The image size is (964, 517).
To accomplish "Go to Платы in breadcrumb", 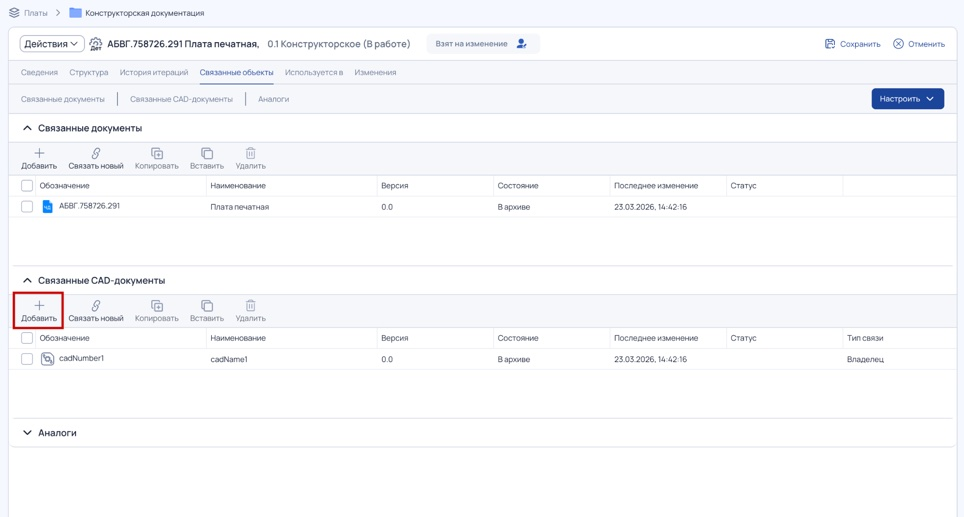I will (x=36, y=12).
